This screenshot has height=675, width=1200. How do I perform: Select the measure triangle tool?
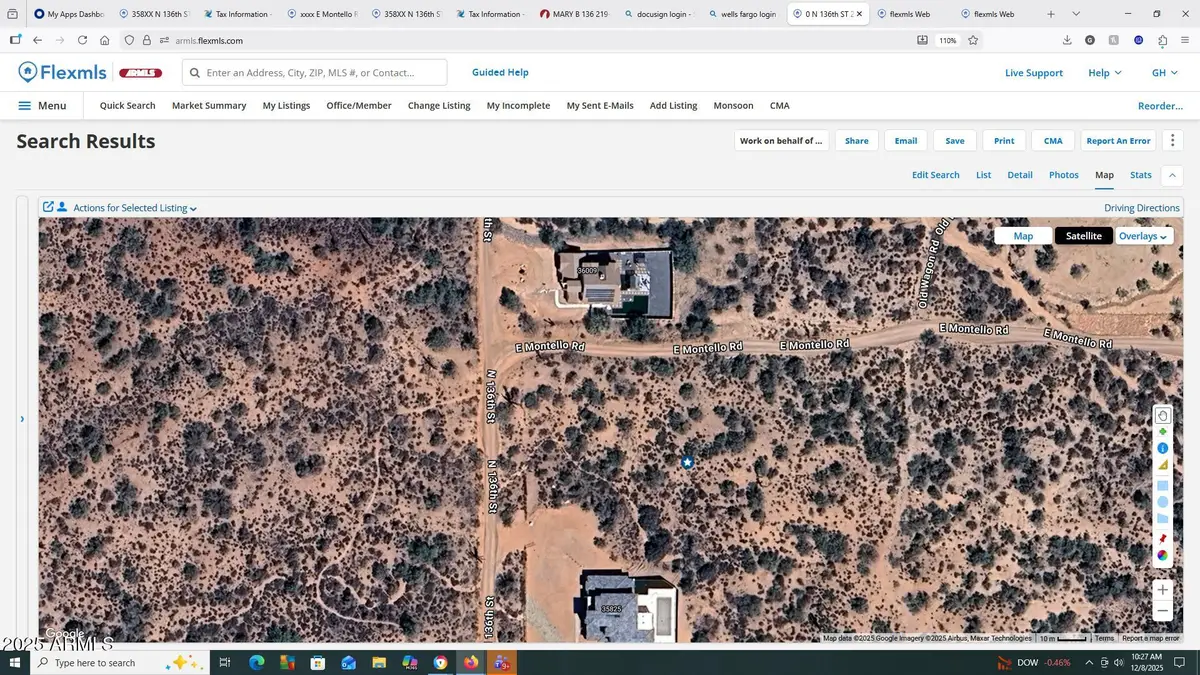1162,465
